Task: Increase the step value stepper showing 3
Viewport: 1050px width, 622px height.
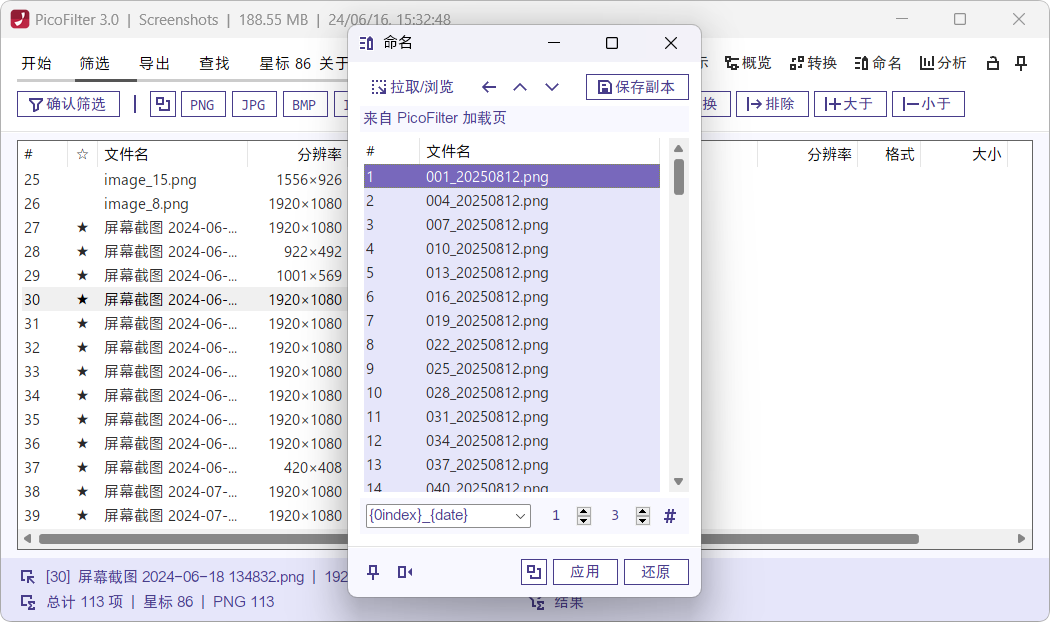Action: click(x=643, y=511)
